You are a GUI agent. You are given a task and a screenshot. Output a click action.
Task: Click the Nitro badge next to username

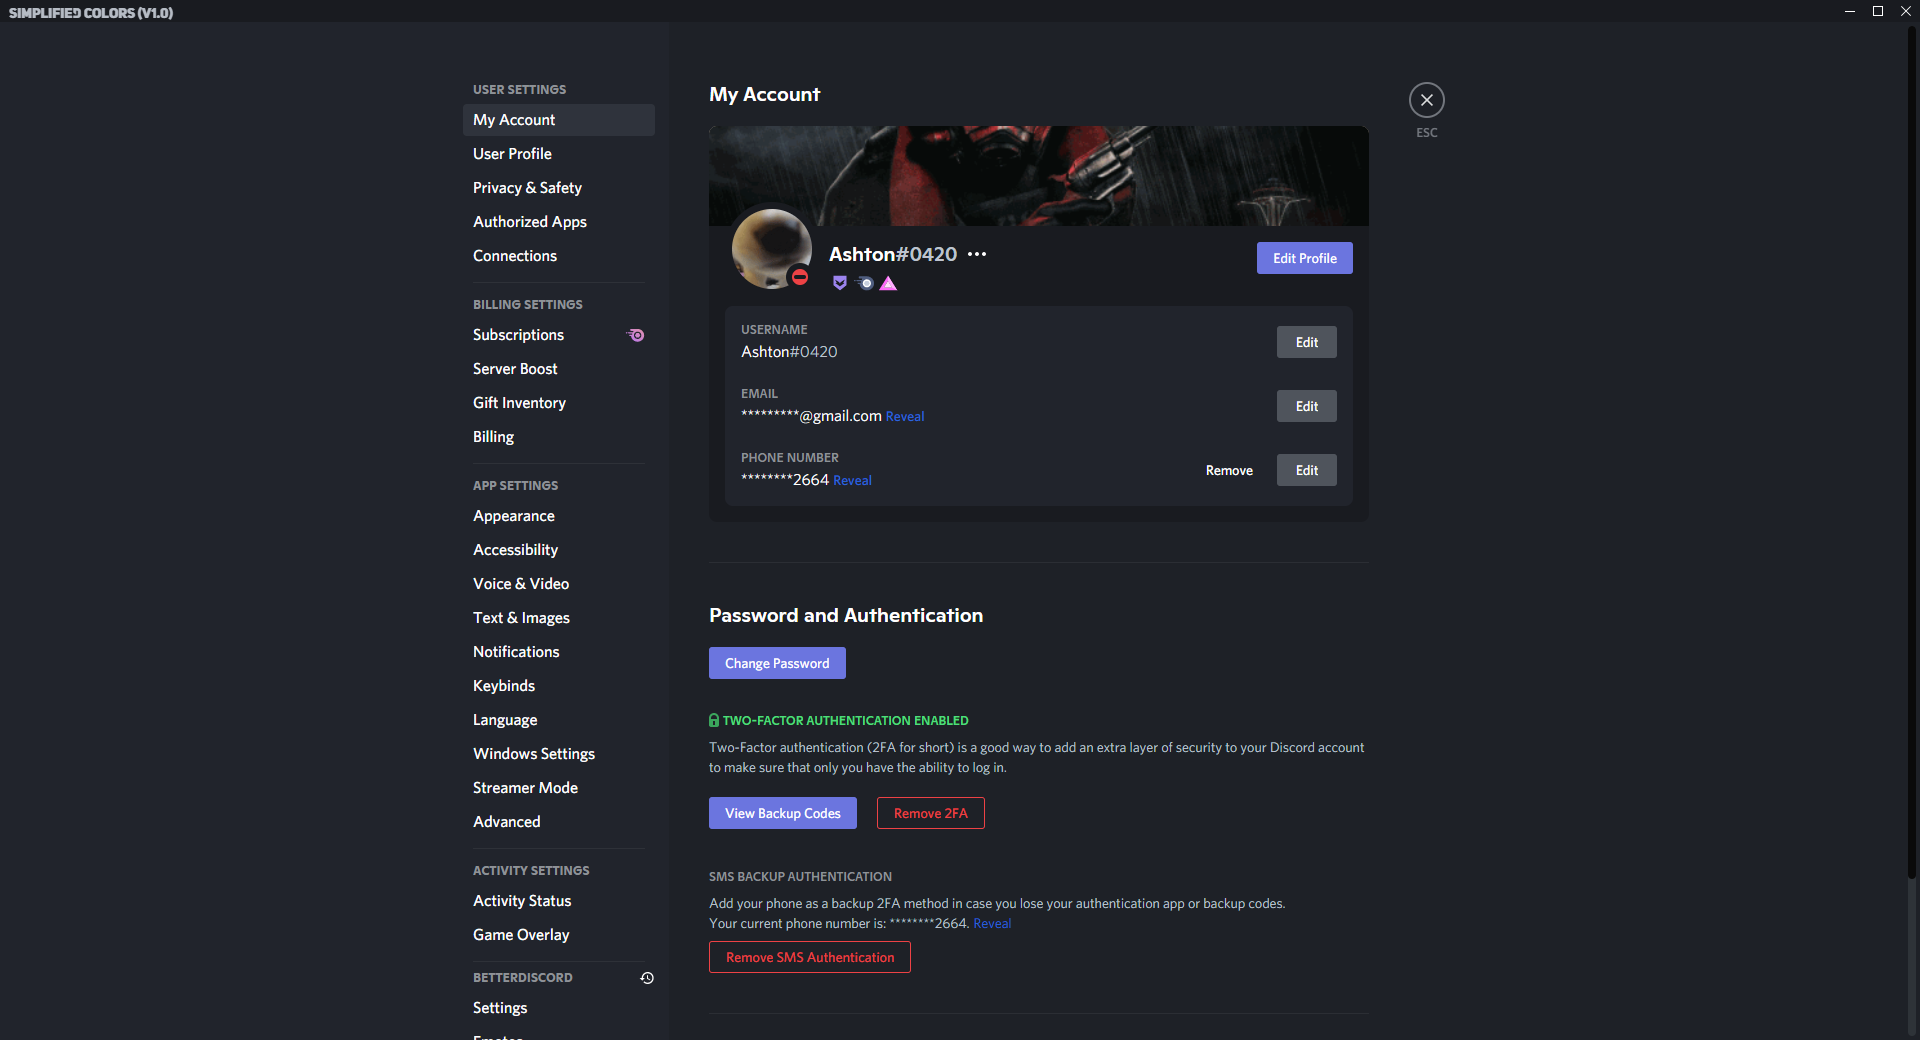coord(864,283)
